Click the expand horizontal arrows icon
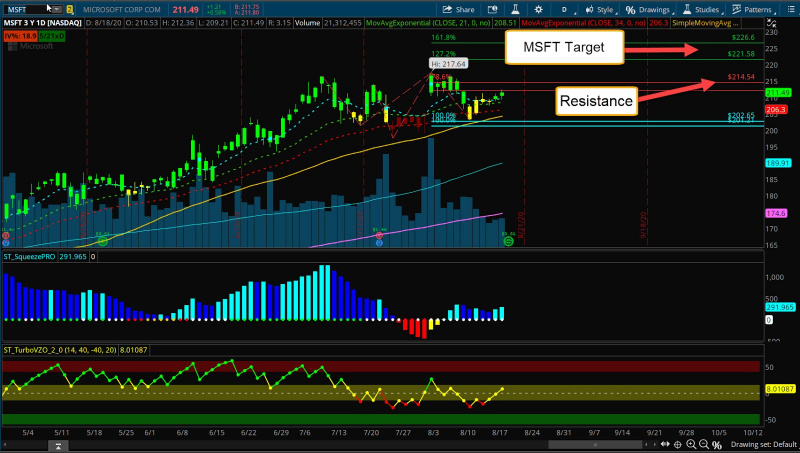 (665, 444)
